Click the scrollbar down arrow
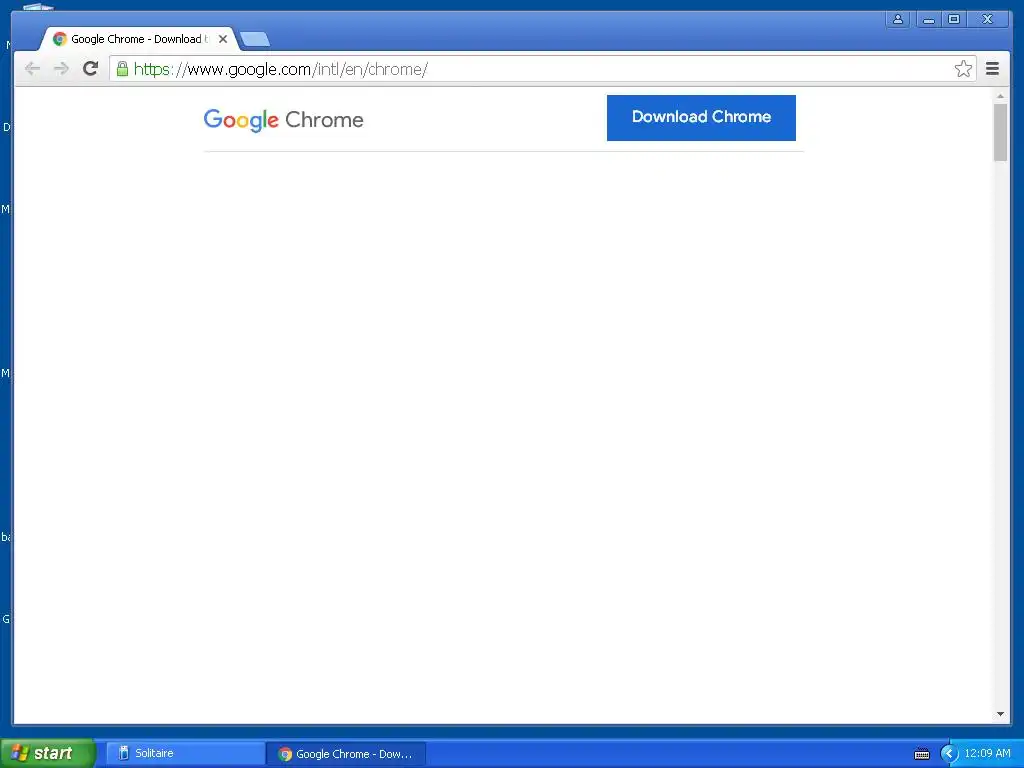Image resolution: width=1024 pixels, height=768 pixels. point(1000,714)
